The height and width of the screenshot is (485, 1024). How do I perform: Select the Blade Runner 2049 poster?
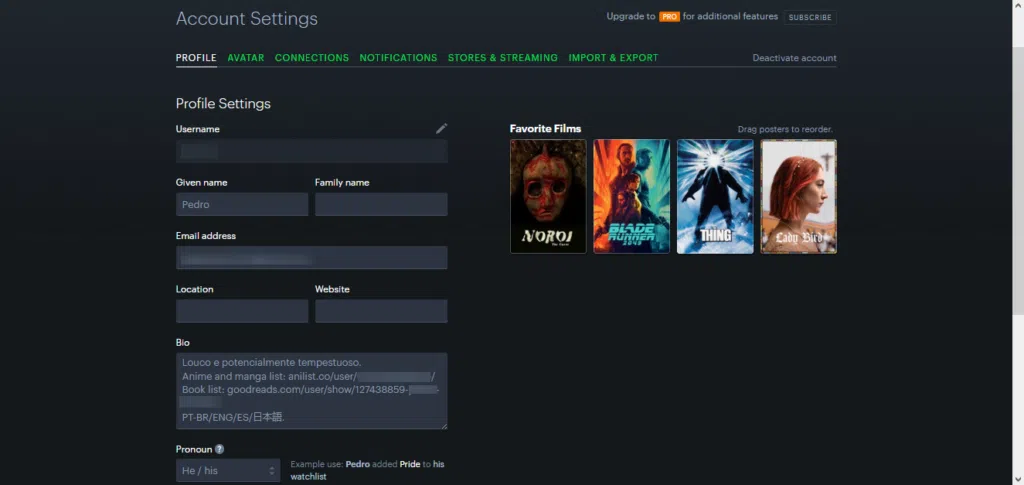tap(632, 196)
